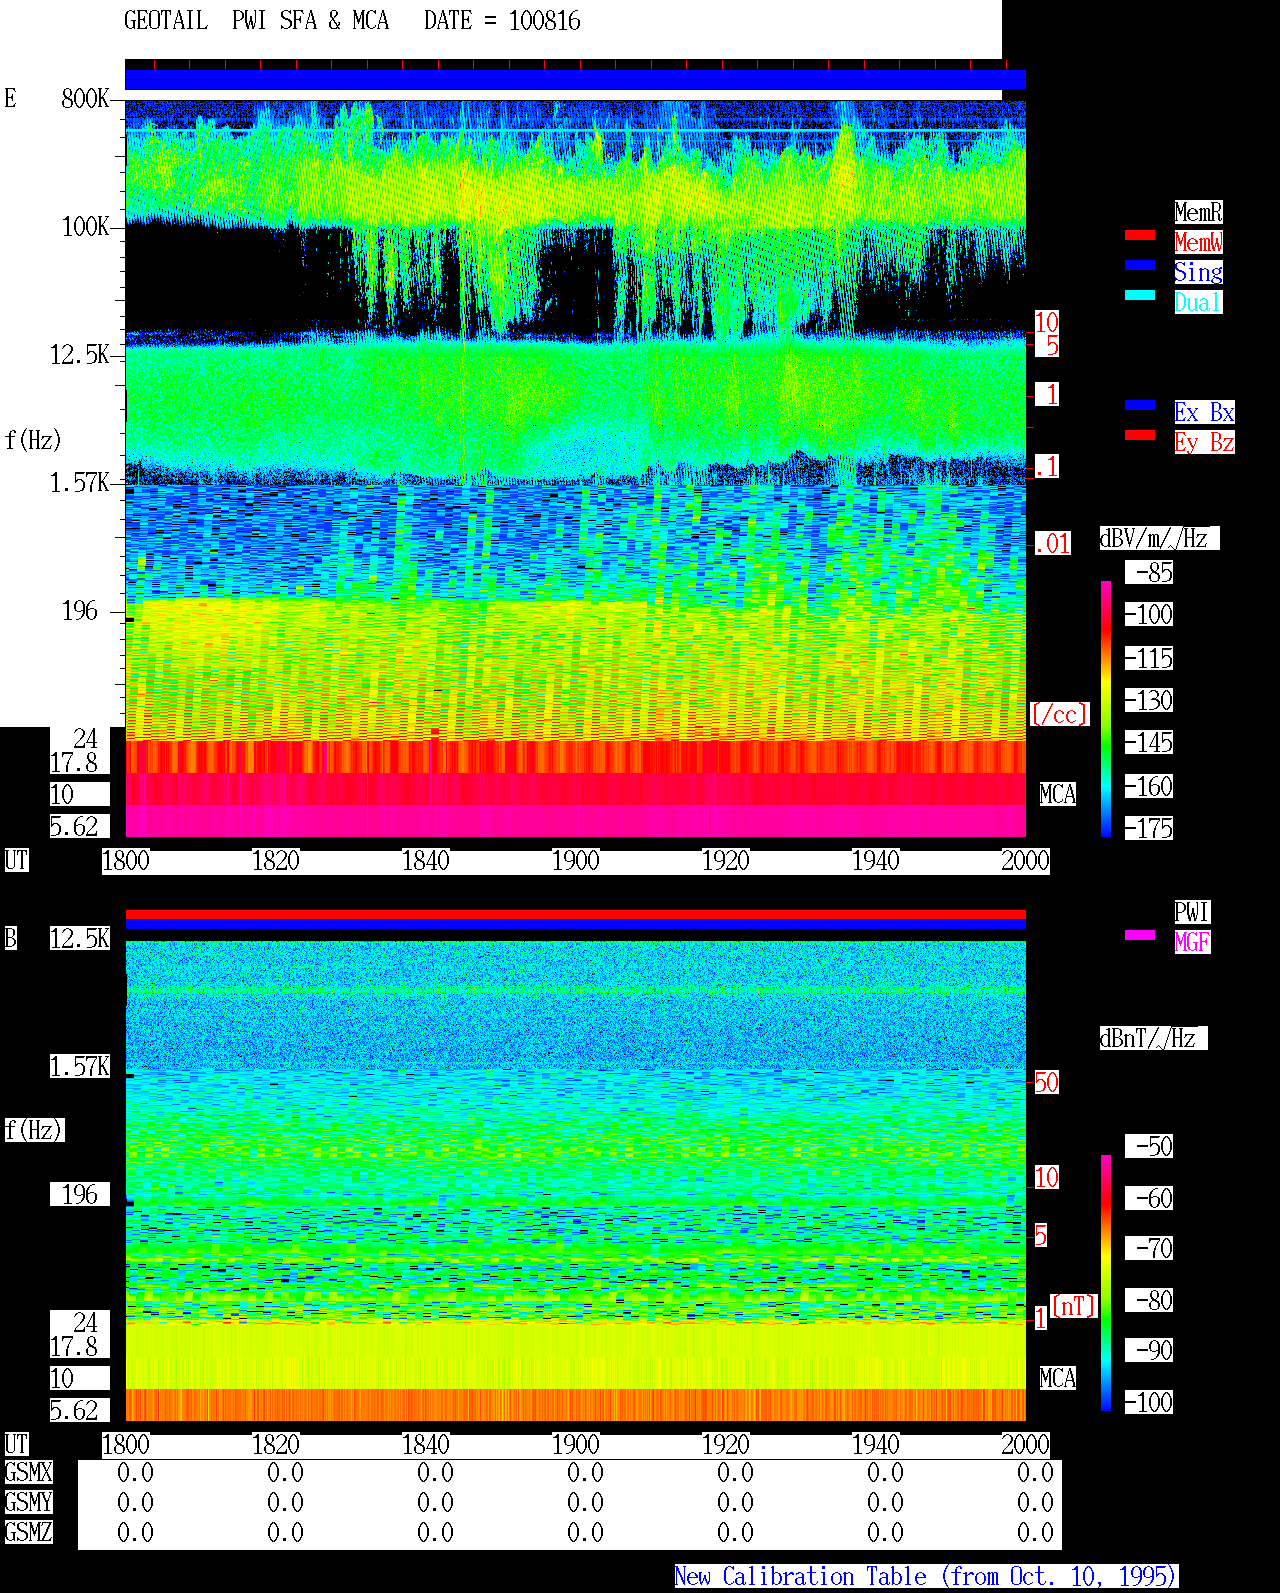This screenshot has width=1280, height=1593.
Task: Click the magenta MGF legend swatch
Action: point(1140,935)
